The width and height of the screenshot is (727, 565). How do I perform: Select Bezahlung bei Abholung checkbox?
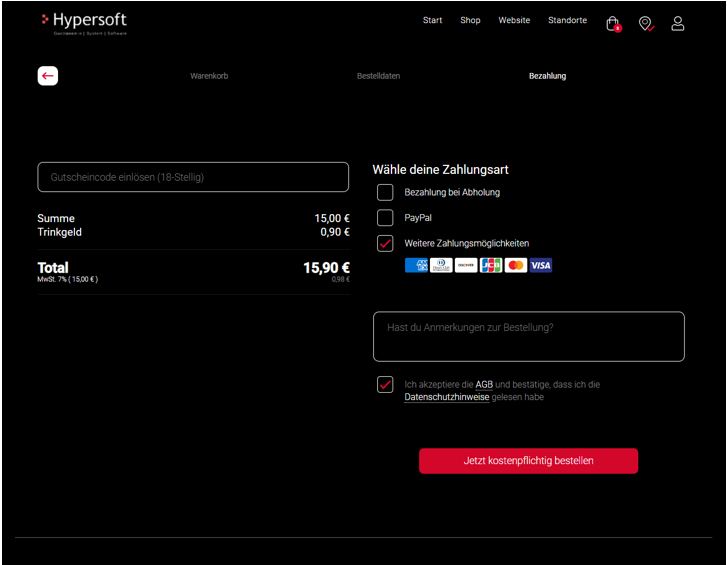tap(385, 192)
